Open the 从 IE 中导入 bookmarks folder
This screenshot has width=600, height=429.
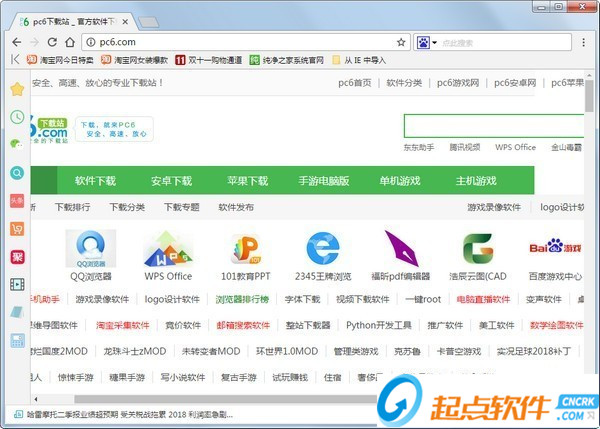pos(359,60)
